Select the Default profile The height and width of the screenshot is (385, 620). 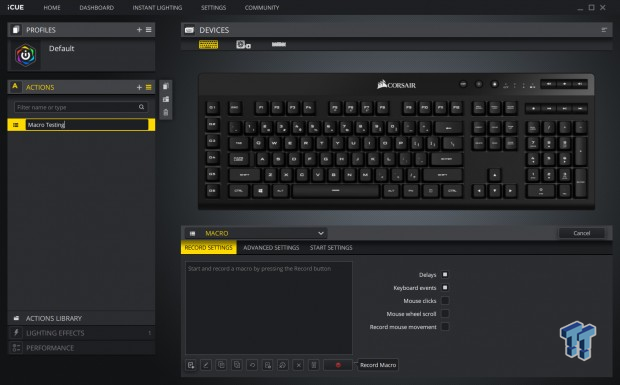tap(81, 55)
